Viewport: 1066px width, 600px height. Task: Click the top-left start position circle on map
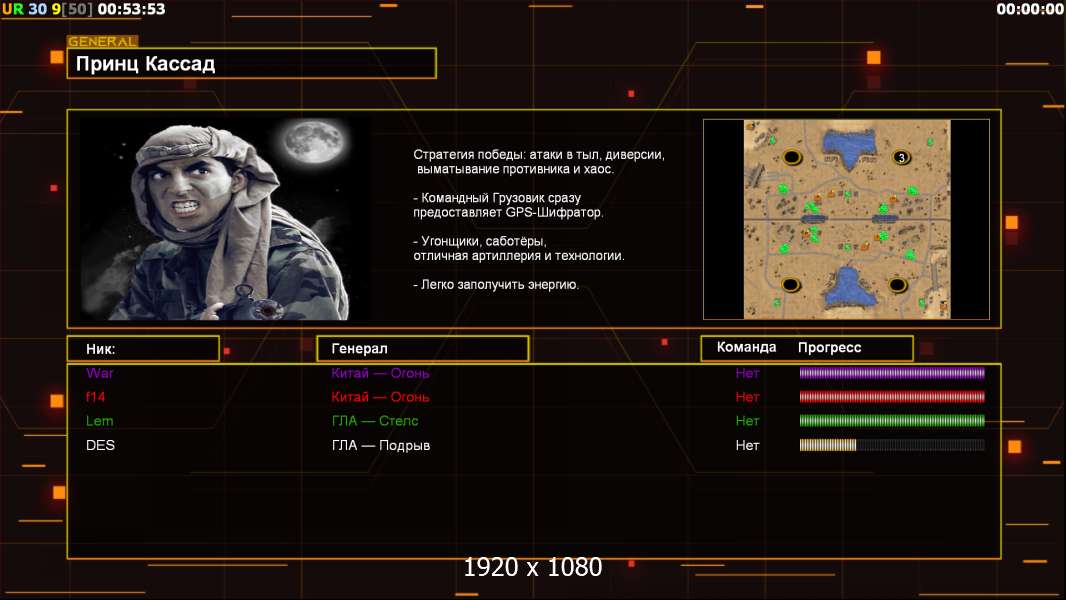793,158
